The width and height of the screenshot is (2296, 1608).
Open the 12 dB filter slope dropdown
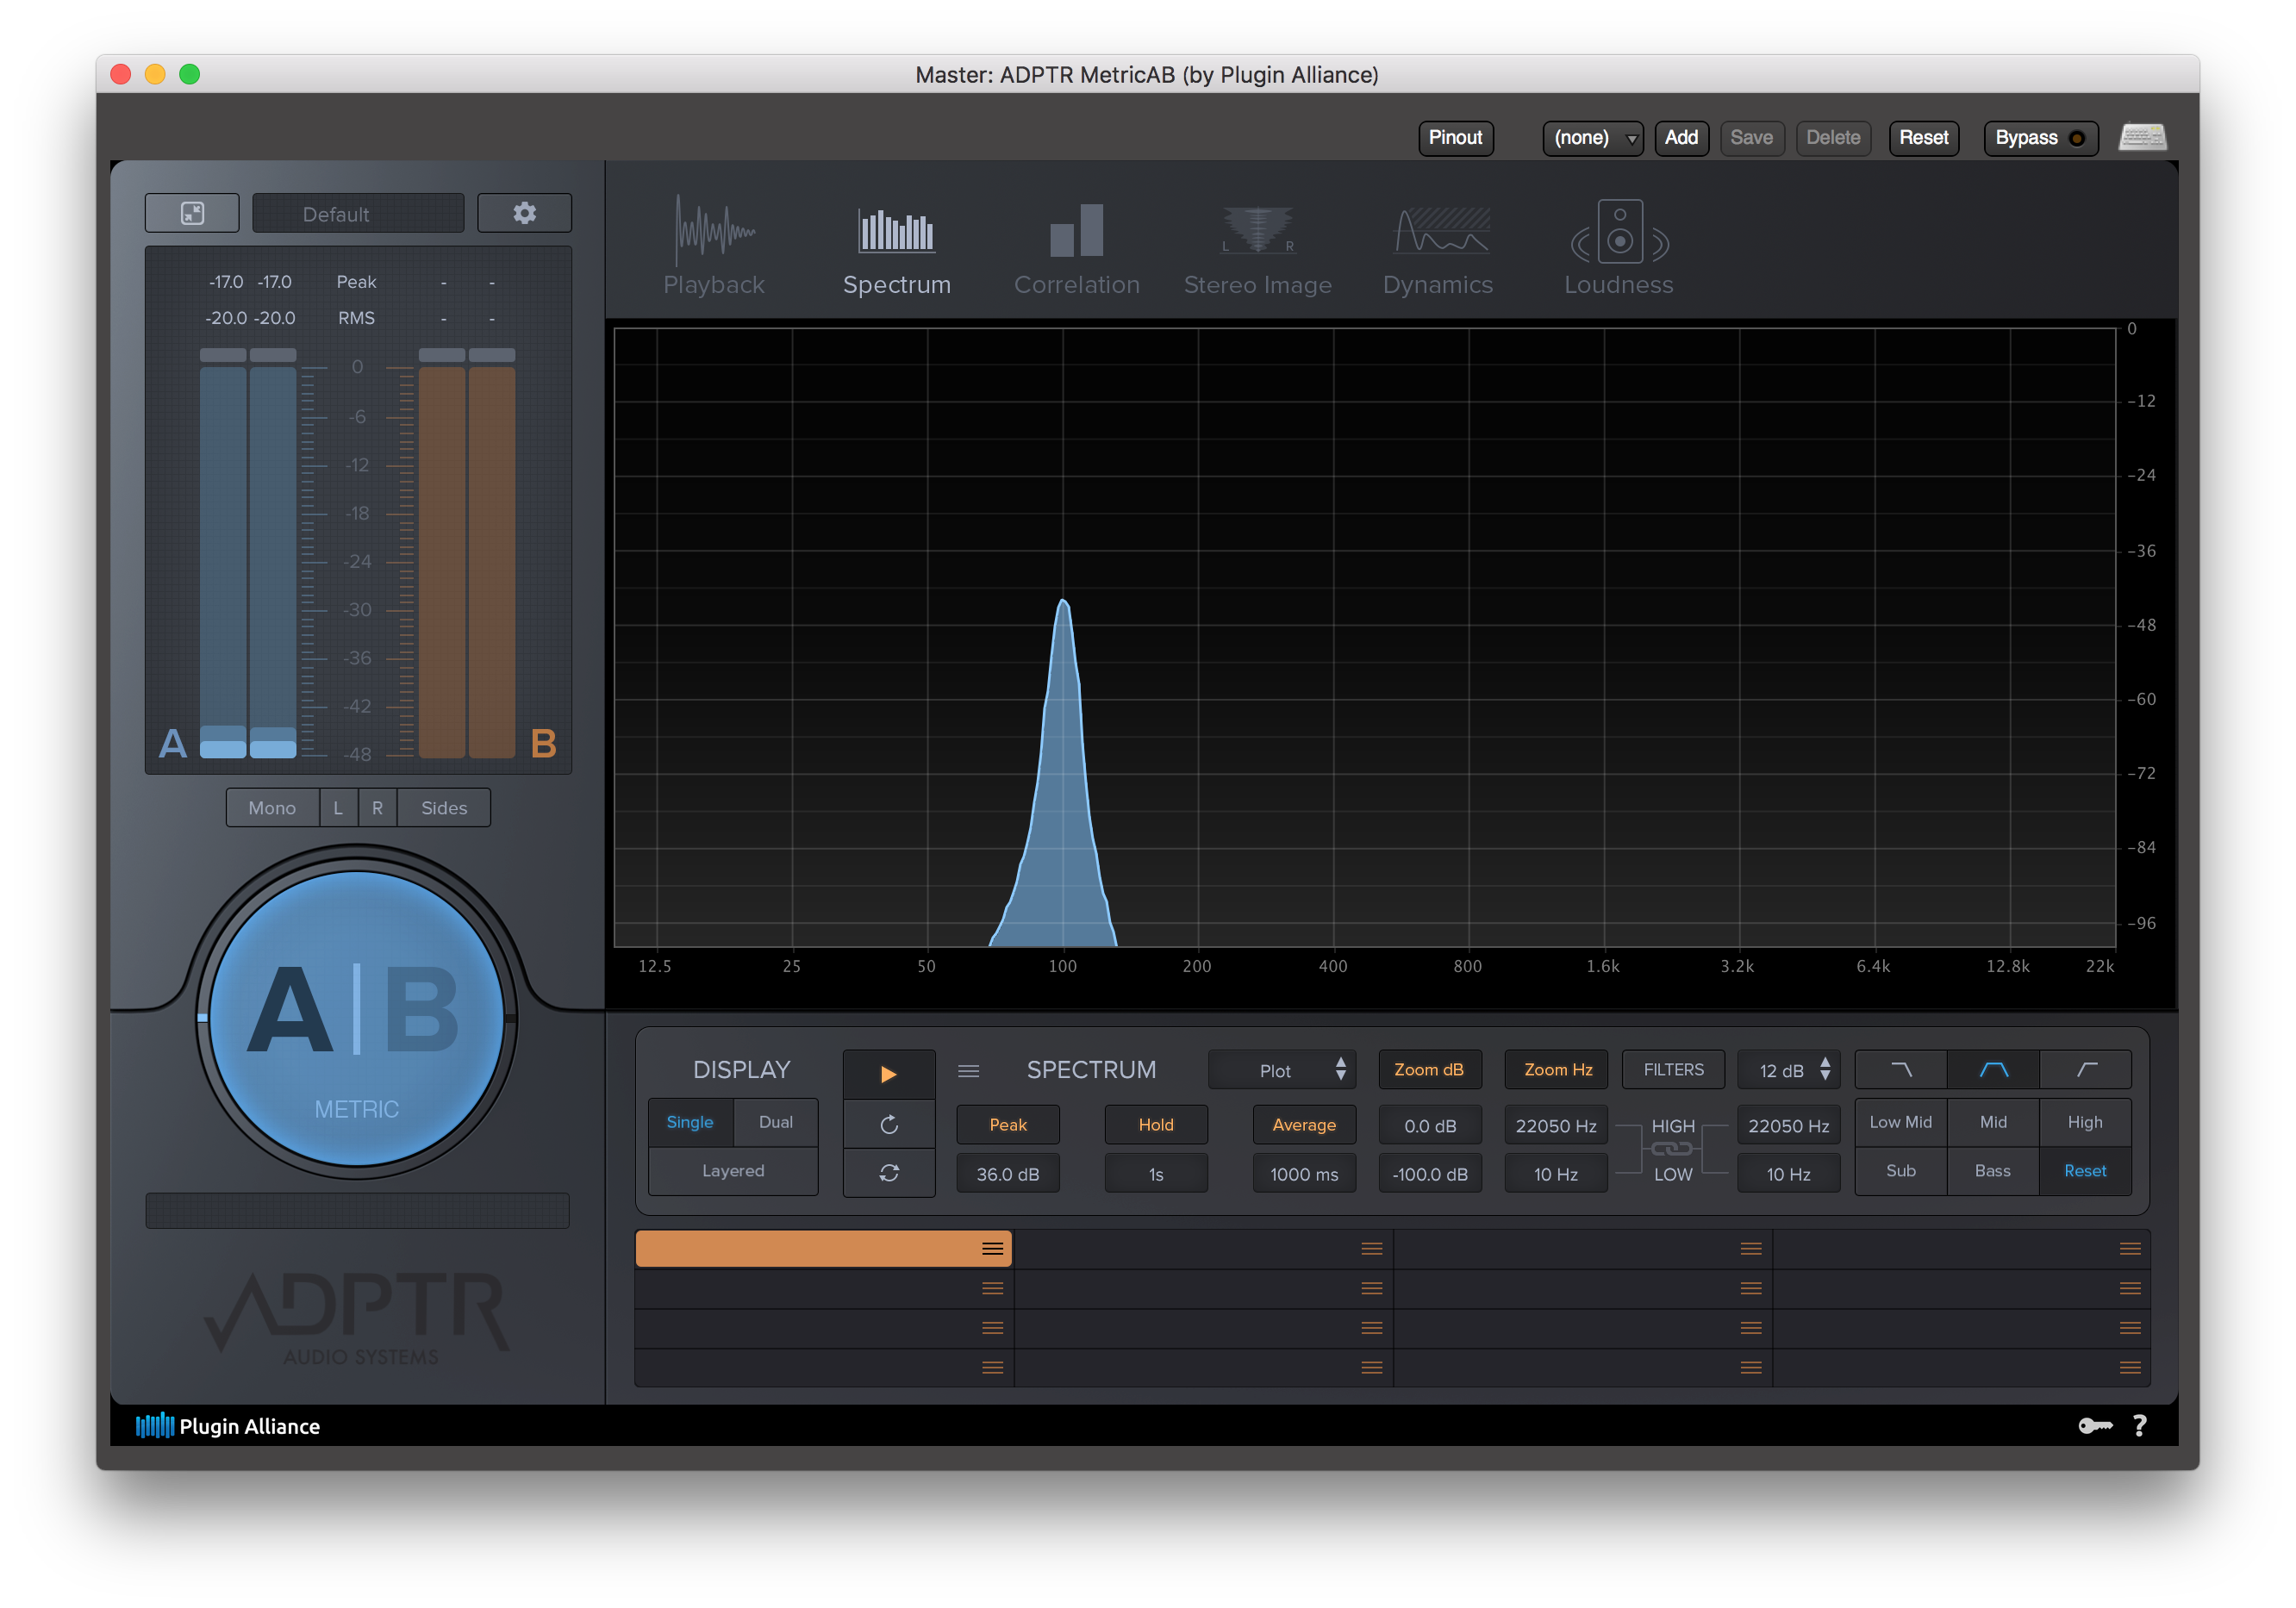[1789, 1070]
